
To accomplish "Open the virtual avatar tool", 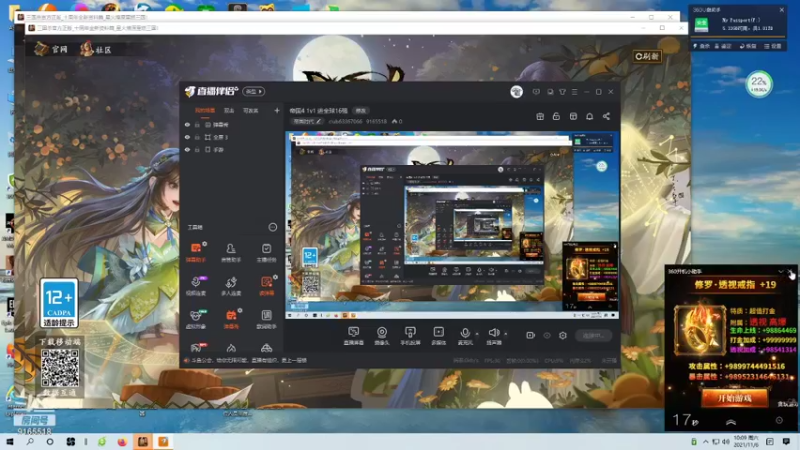I will pyautogui.click(x=196, y=319).
